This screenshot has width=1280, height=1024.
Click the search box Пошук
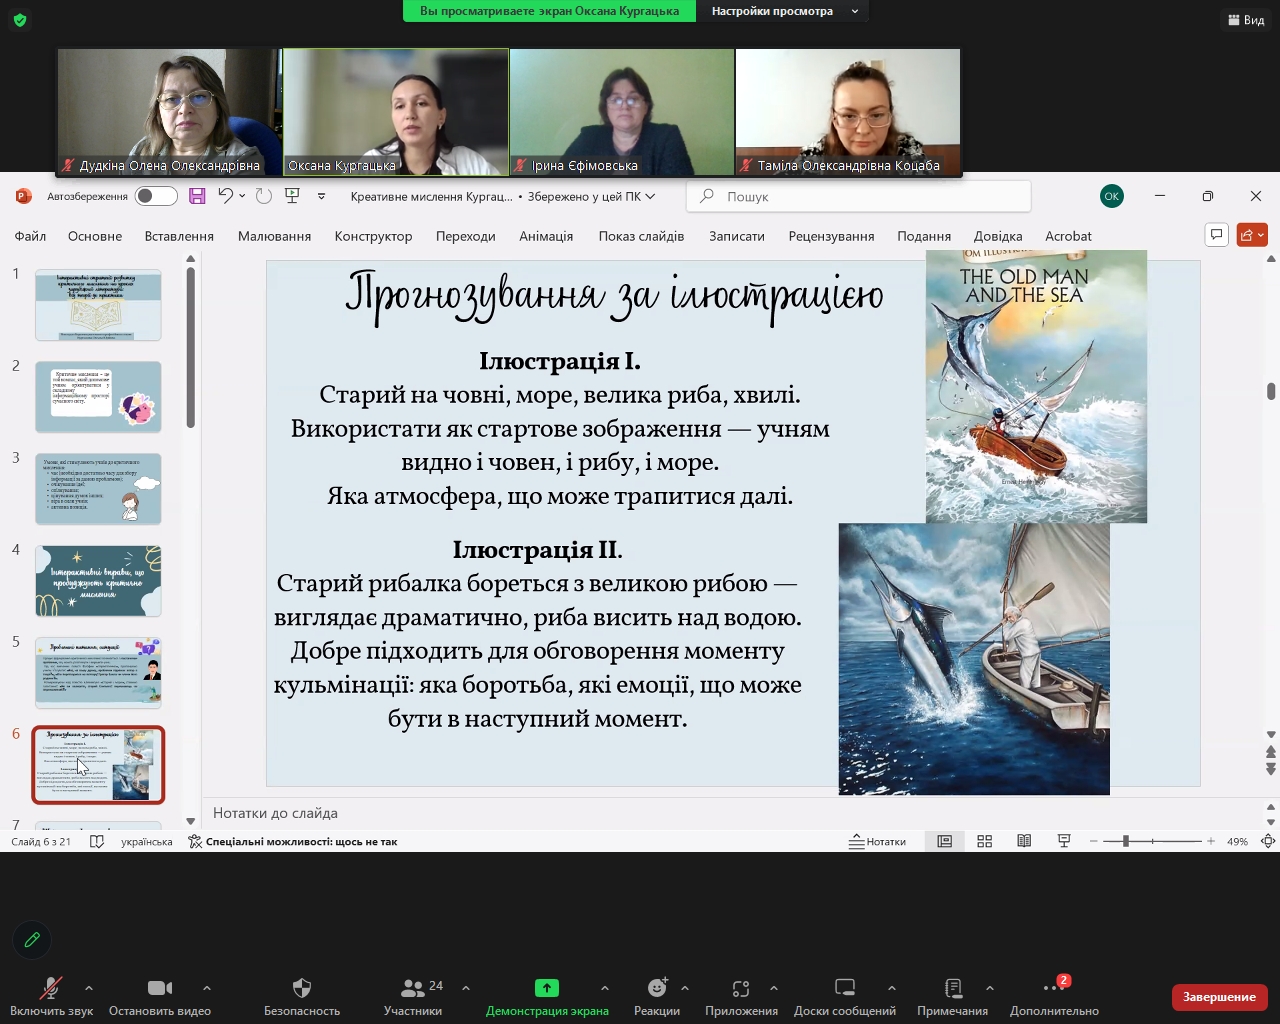[858, 197]
